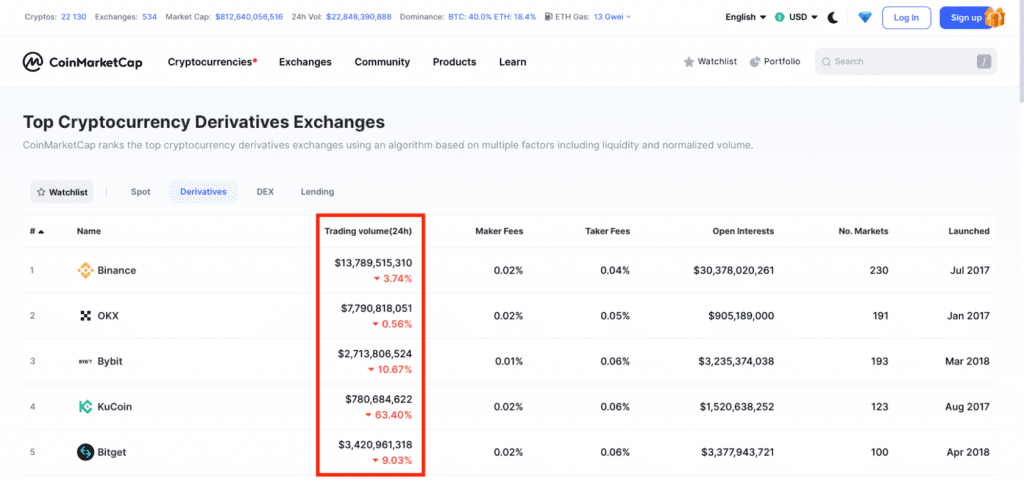Open the English language dropdown

coord(746,18)
